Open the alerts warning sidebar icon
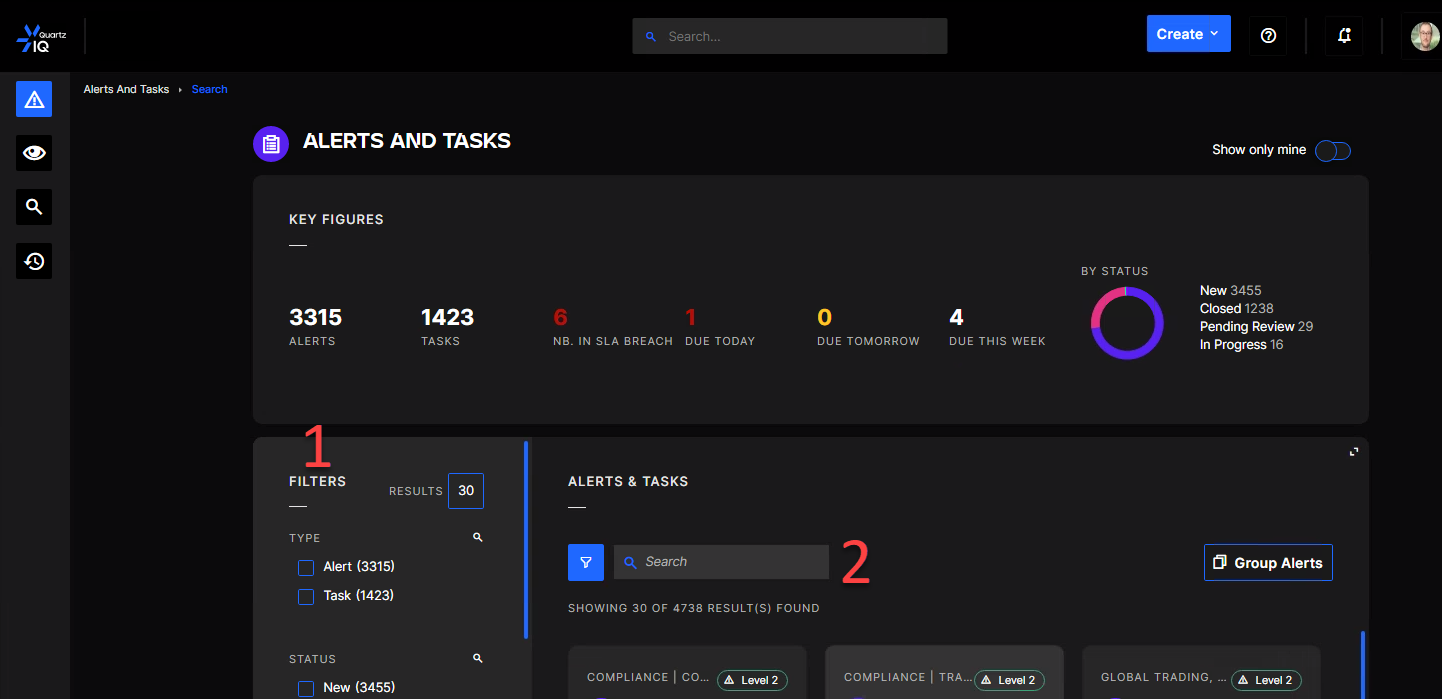 point(34,99)
